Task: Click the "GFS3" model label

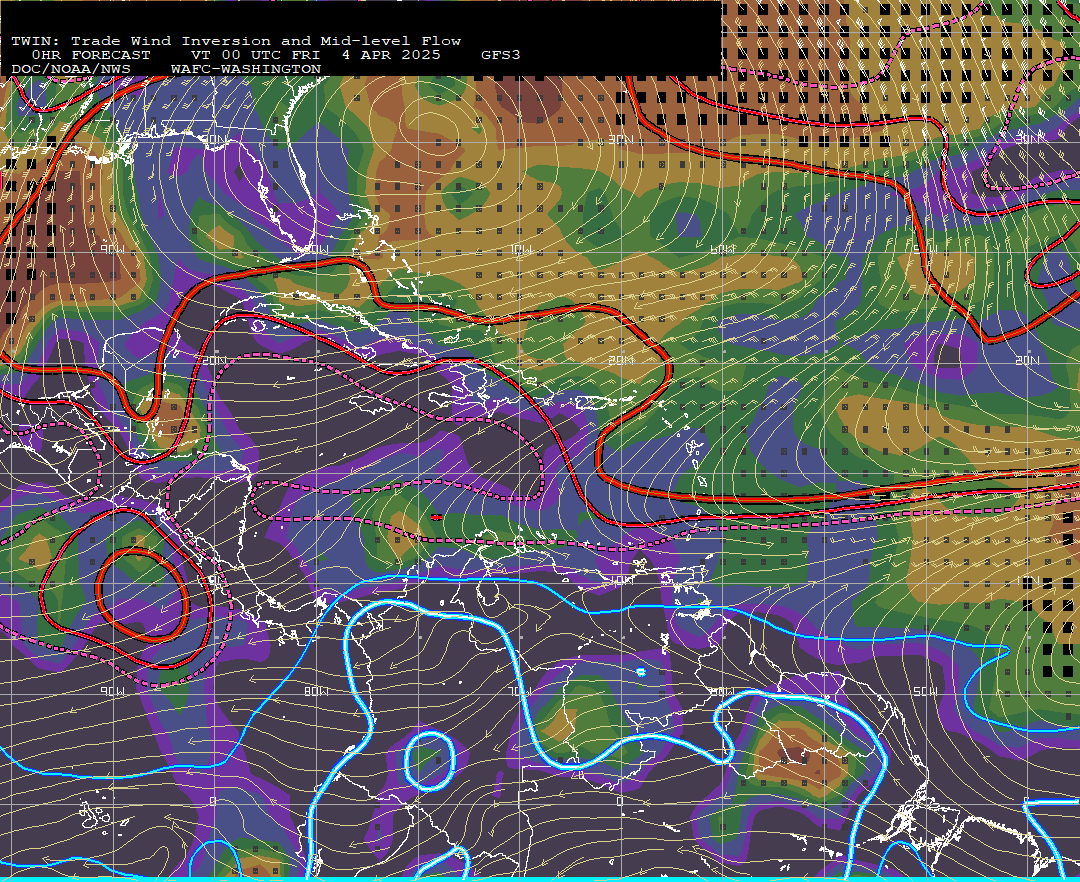Action: [501, 55]
